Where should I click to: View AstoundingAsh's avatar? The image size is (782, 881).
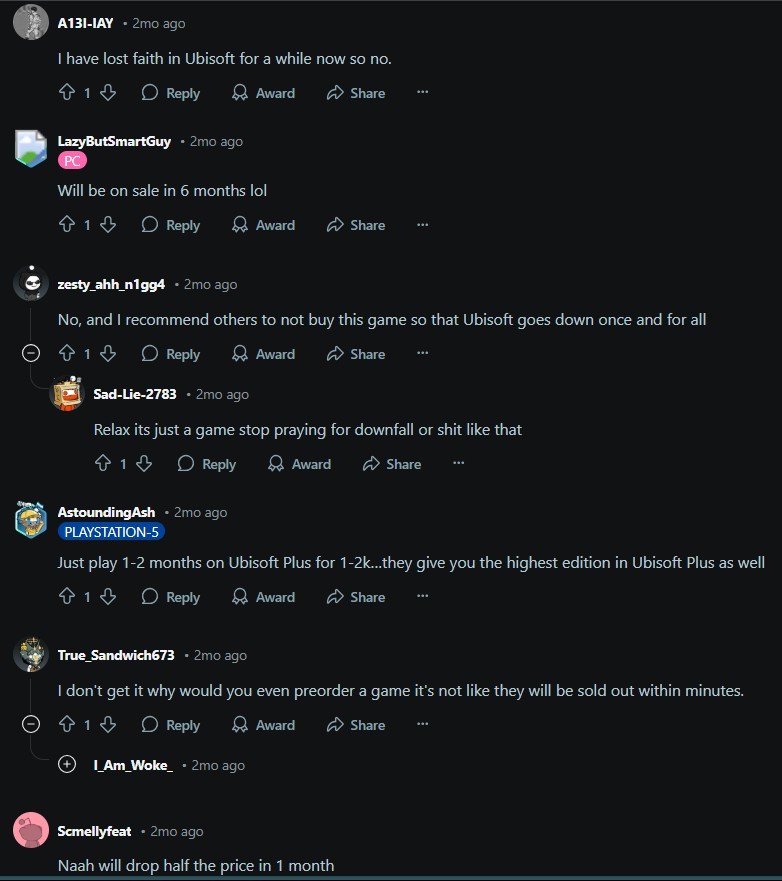pyautogui.click(x=31, y=520)
